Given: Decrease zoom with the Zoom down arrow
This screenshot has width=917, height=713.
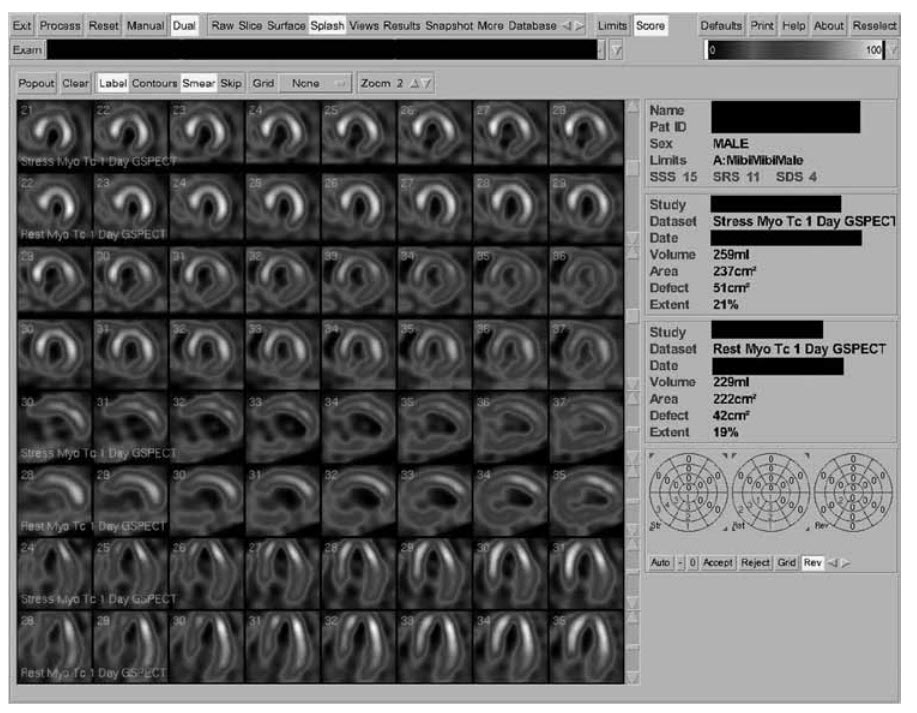Looking at the screenshot, I should (427, 84).
